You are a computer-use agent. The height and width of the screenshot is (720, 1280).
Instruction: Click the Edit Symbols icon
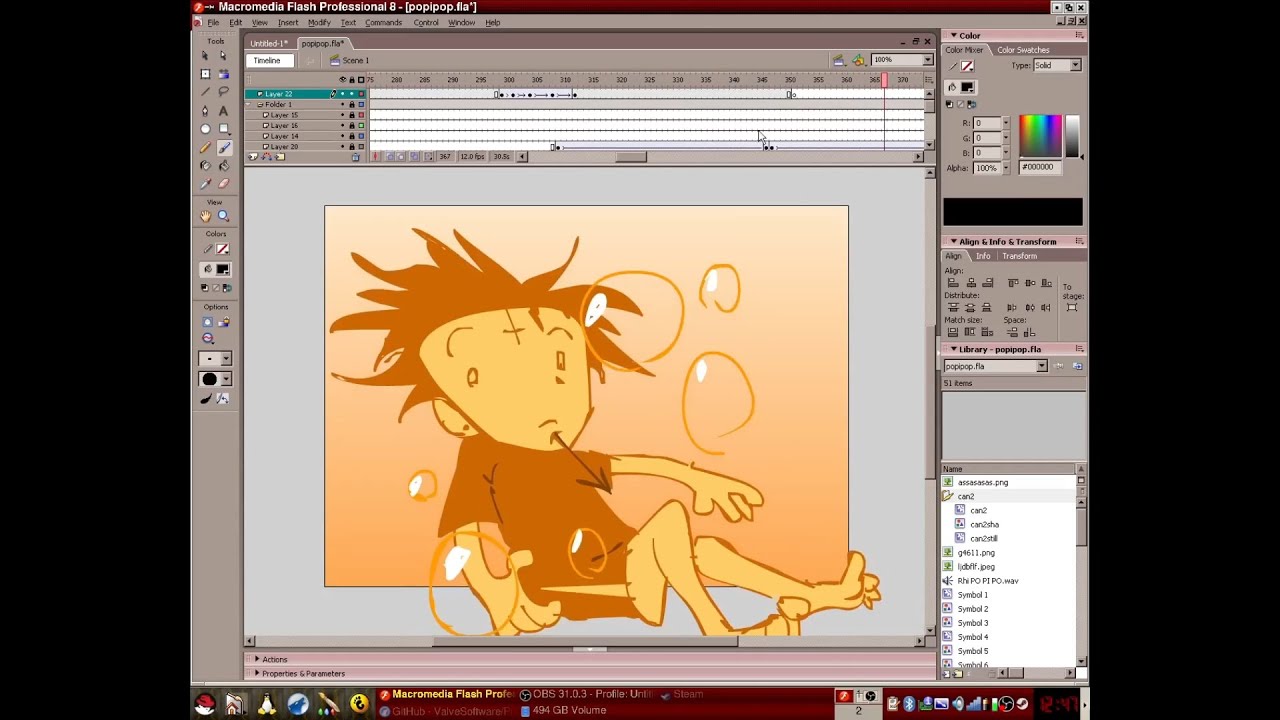tap(858, 60)
